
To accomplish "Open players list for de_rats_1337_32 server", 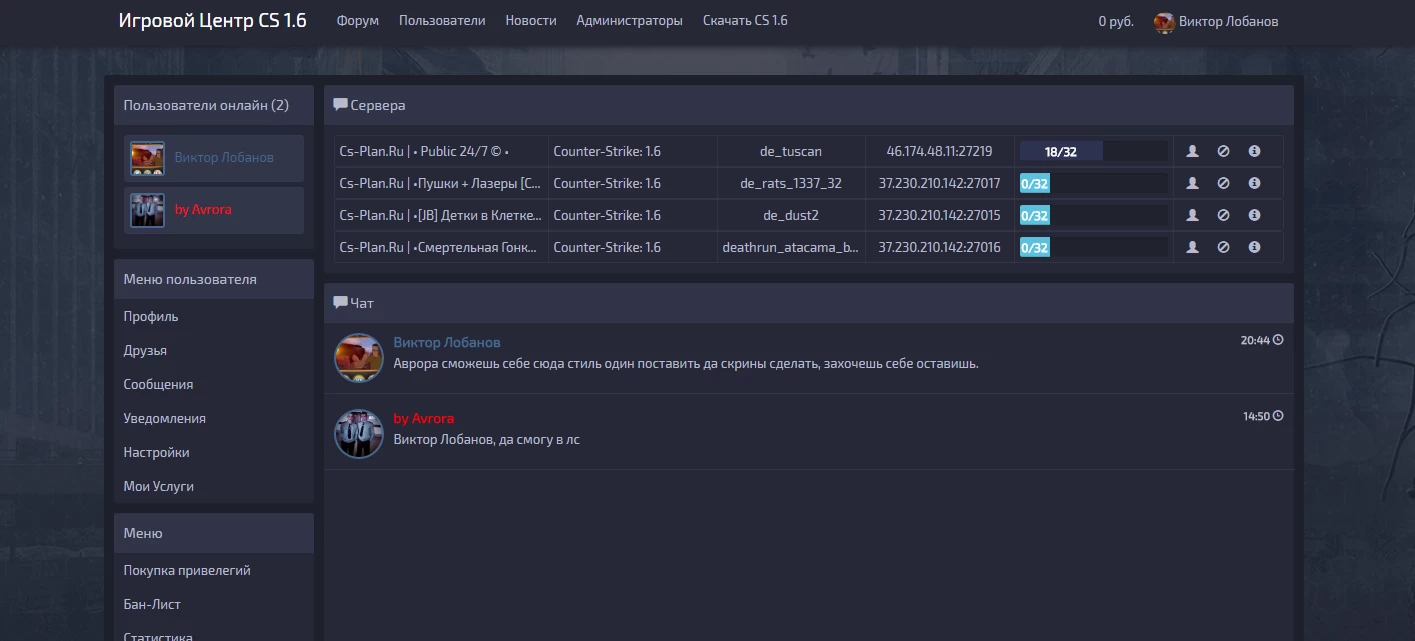I will point(1192,183).
